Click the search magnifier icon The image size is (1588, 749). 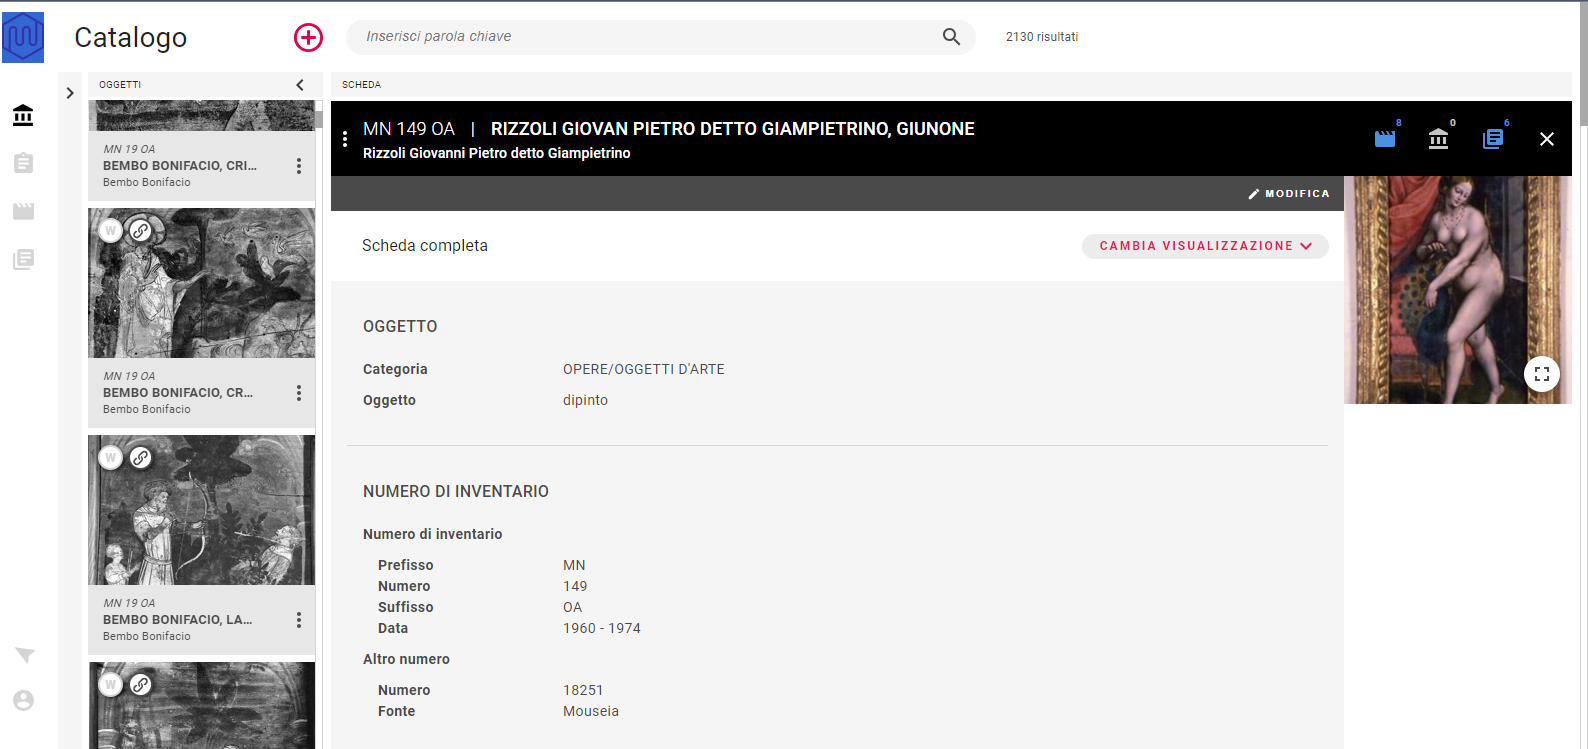point(951,37)
